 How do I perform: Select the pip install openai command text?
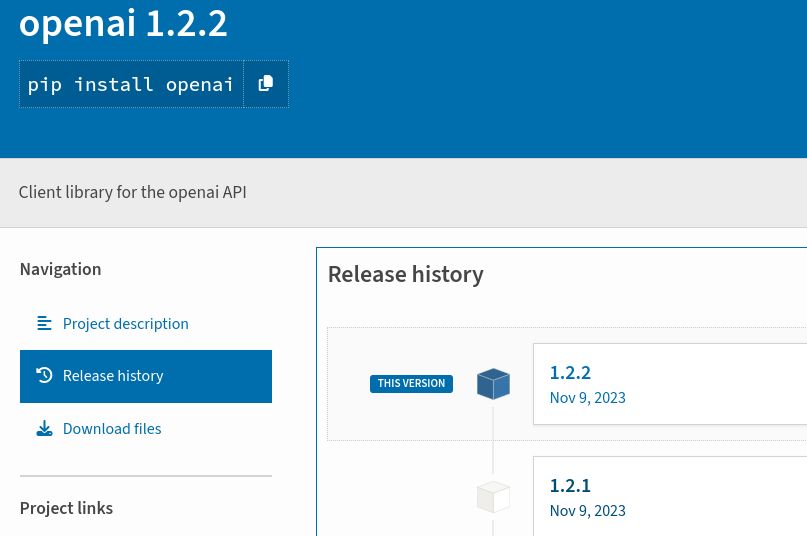[x=131, y=84]
